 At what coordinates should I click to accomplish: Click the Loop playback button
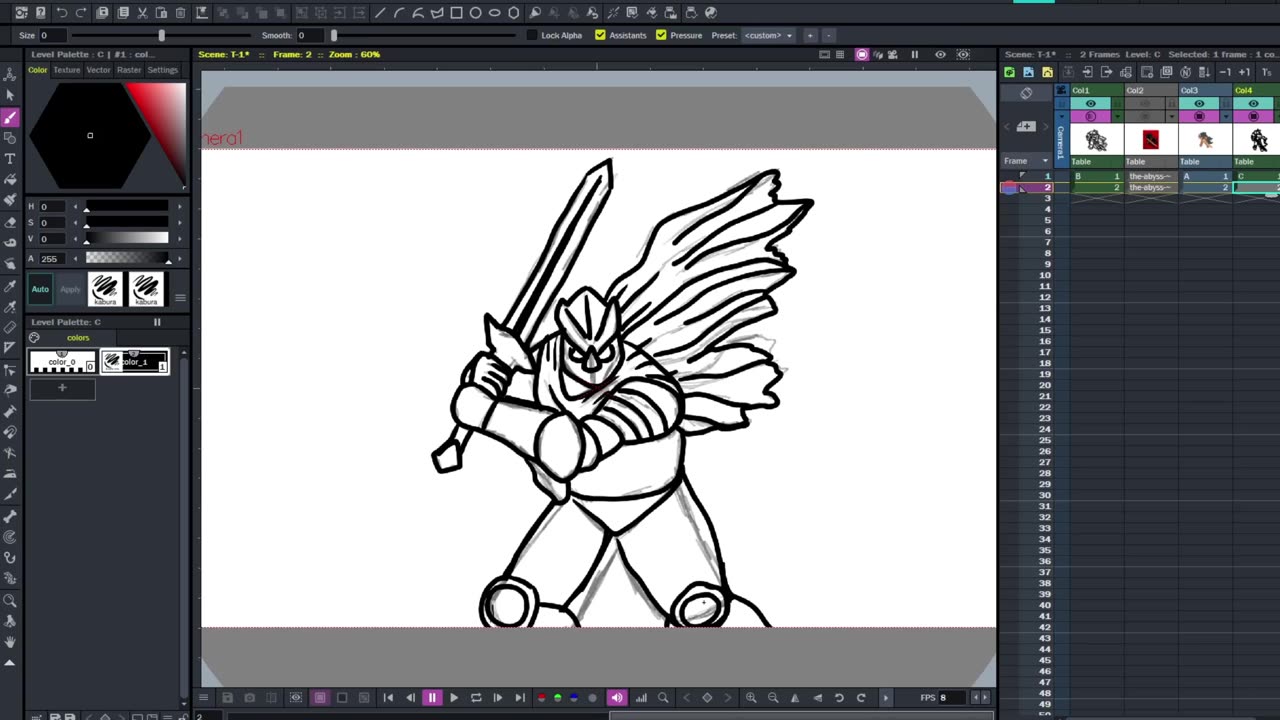pyautogui.click(x=476, y=698)
